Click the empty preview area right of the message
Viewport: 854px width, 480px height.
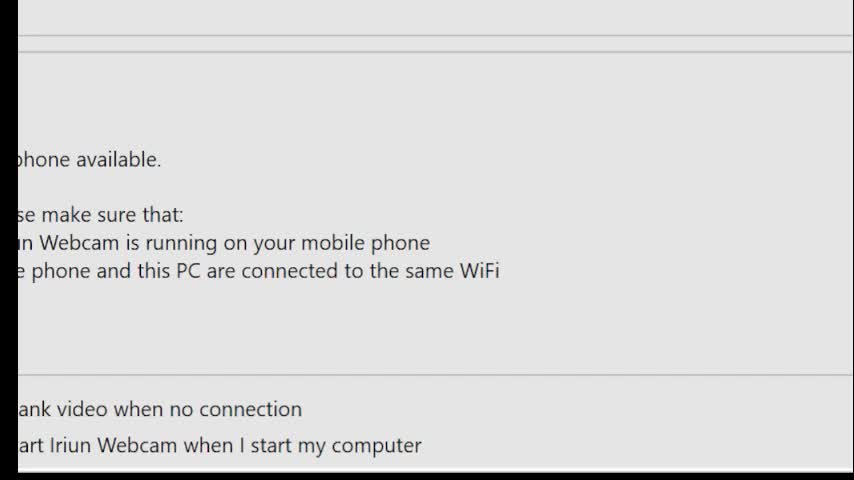coord(675,212)
